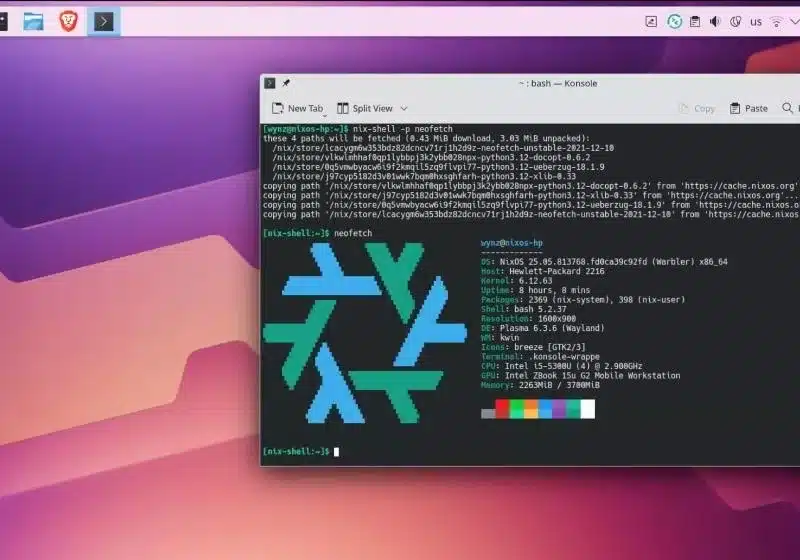Click the 'Packages: 2369 (nix-system)' line
The image size is (800, 560).
[583, 300]
